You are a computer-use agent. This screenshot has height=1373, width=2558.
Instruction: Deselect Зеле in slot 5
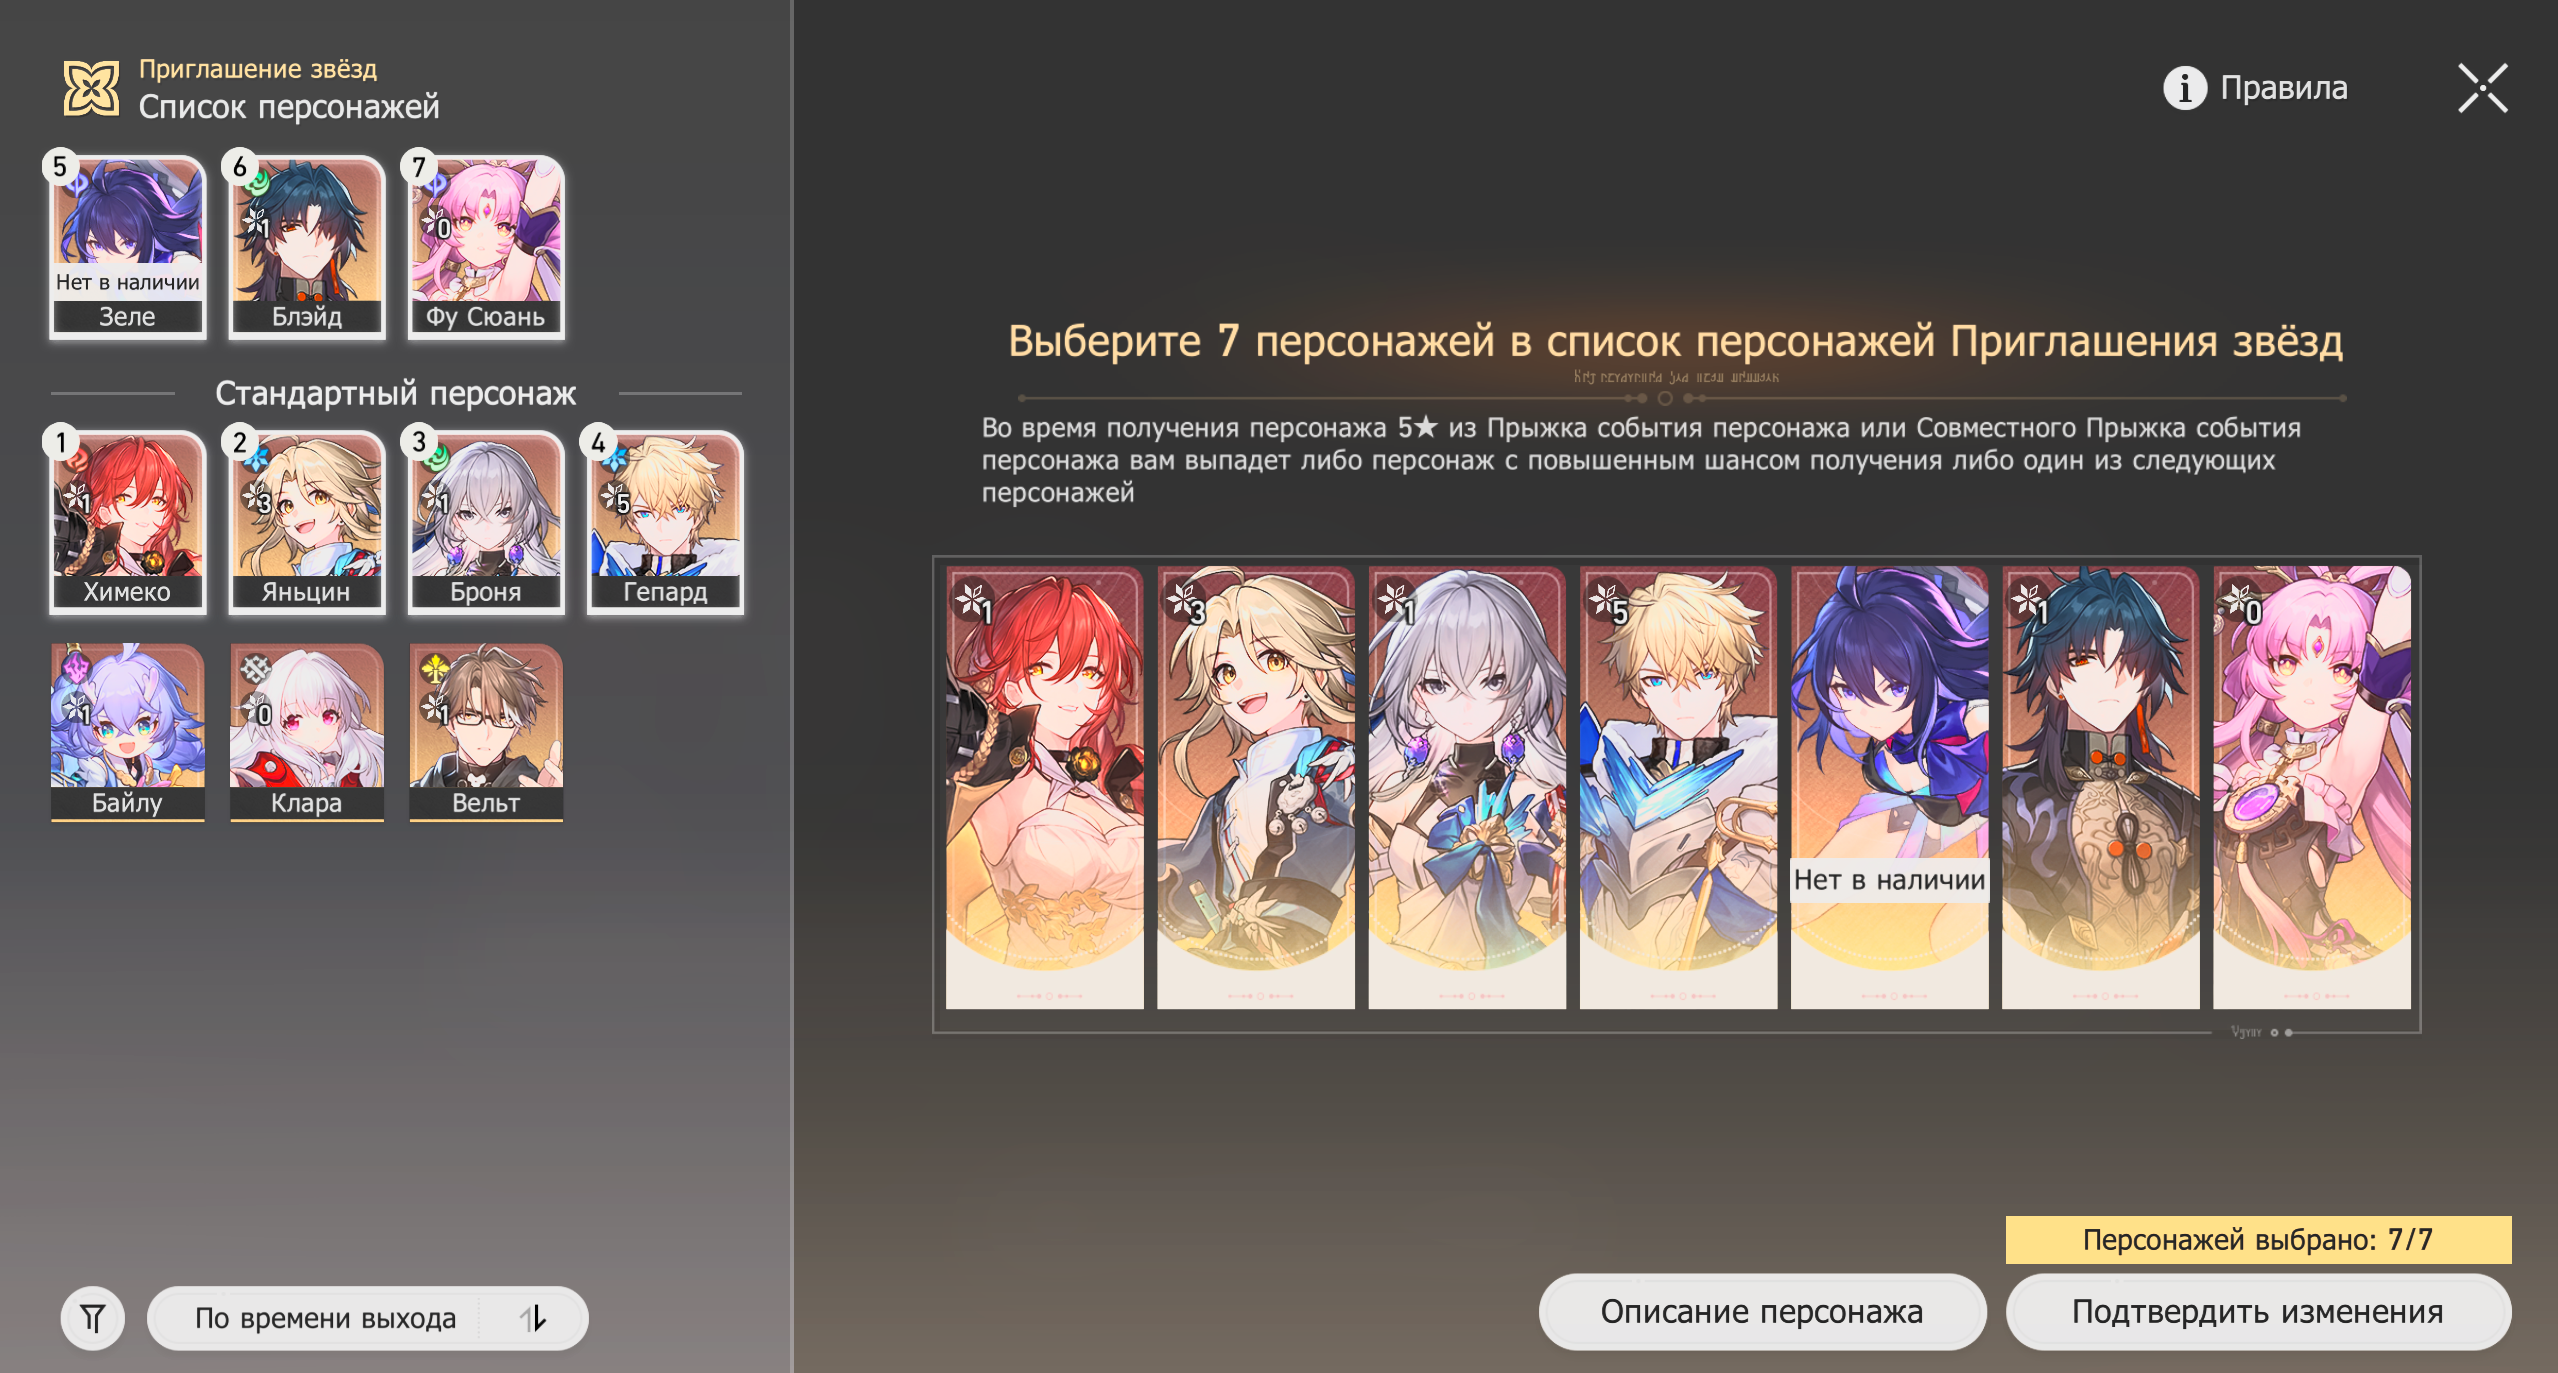tap(127, 246)
